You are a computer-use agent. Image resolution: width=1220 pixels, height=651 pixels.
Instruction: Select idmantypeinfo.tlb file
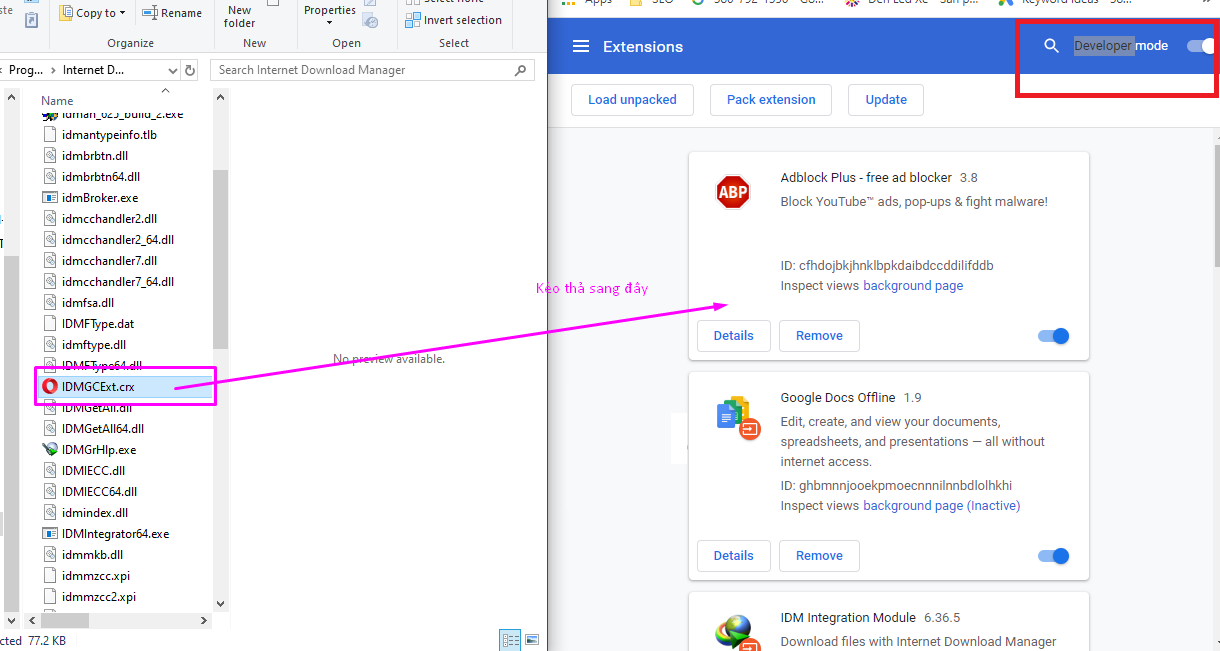(109, 135)
